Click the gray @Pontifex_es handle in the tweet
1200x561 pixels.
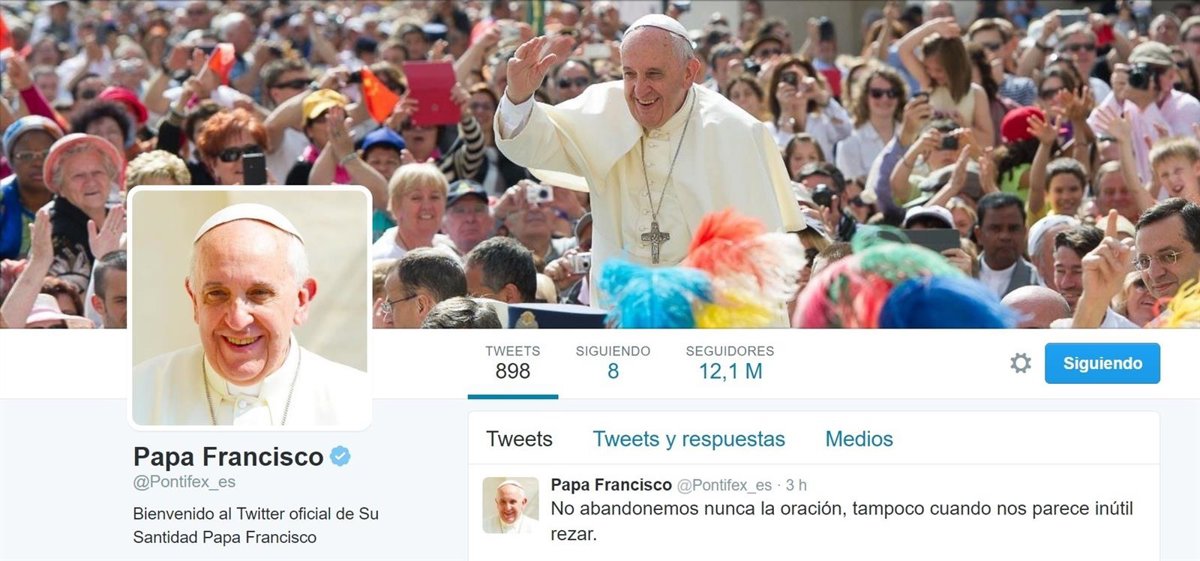[724, 485]
